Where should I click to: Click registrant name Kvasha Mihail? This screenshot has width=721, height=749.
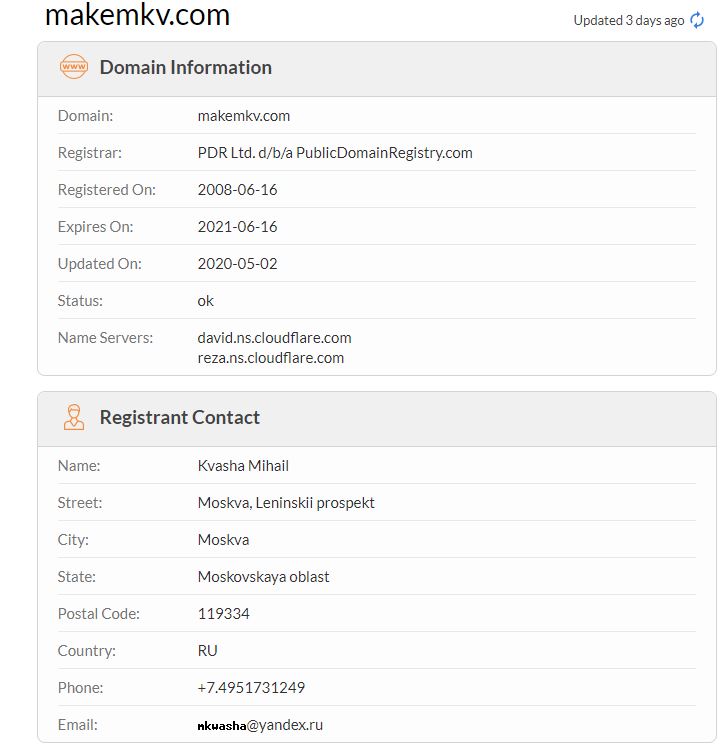point(243,466)
